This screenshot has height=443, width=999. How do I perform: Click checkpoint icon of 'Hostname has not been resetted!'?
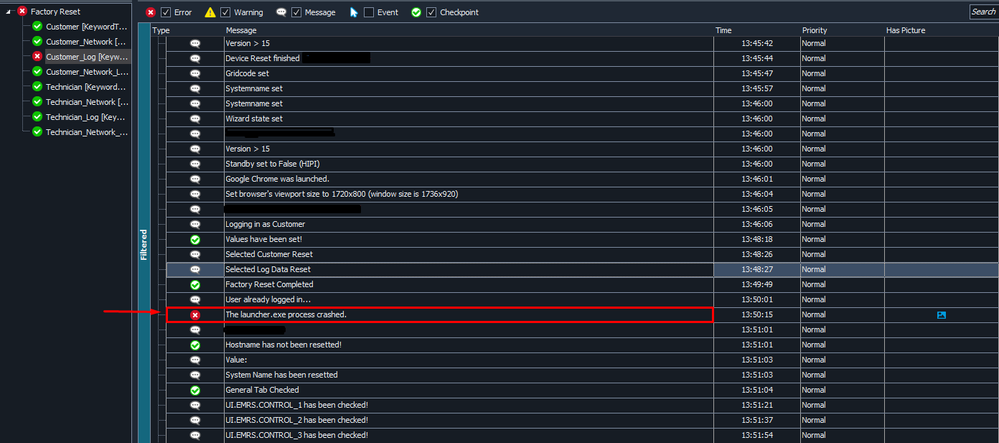pyautogui.click(x=196, y=345)
